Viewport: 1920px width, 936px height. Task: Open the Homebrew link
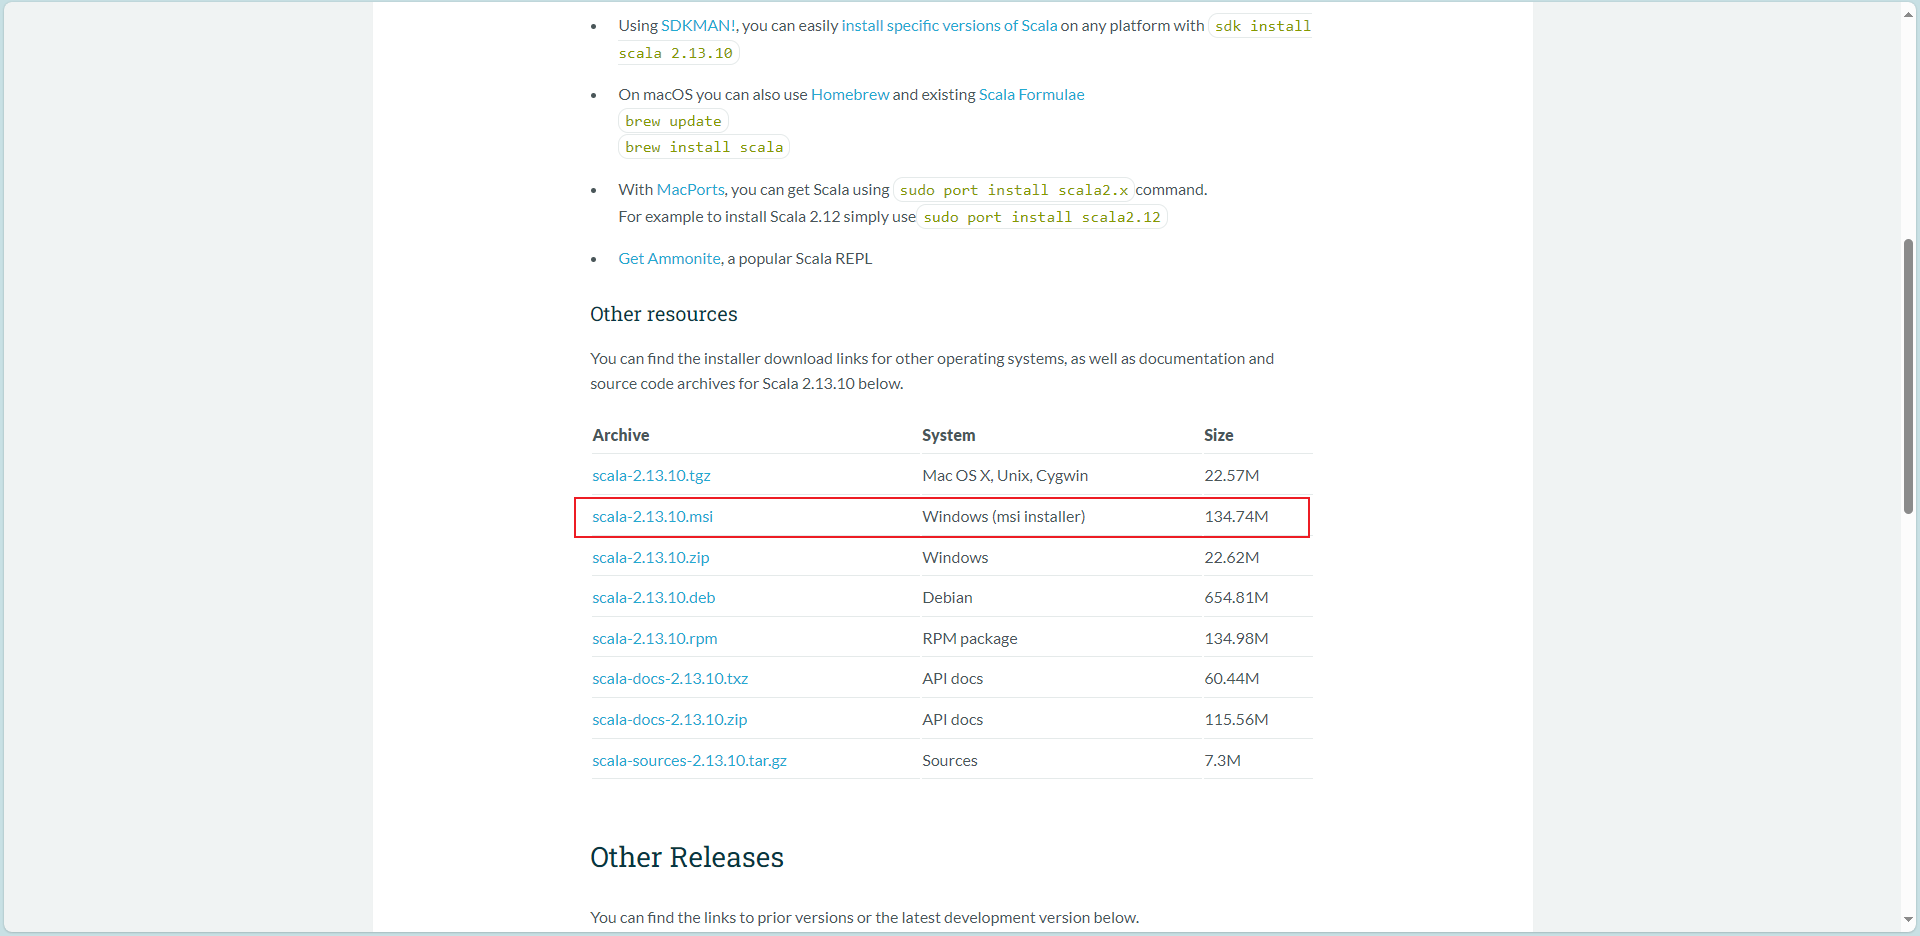850,95
